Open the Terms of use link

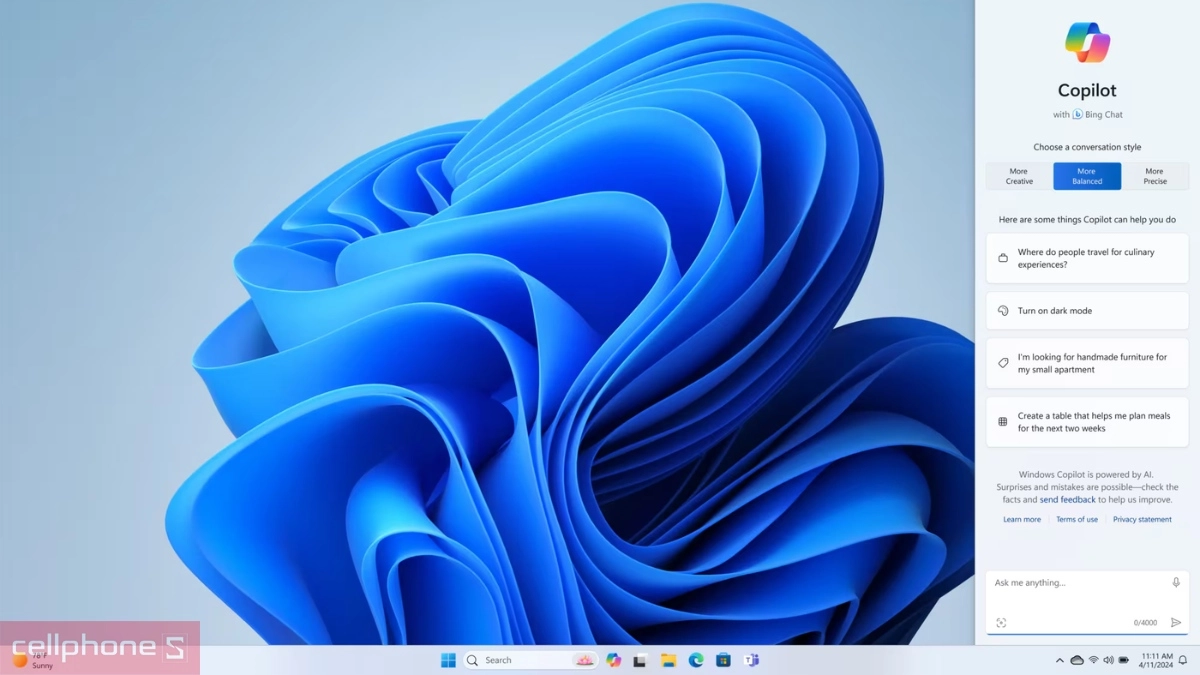pyautogui.click(x=1077, y=519)
